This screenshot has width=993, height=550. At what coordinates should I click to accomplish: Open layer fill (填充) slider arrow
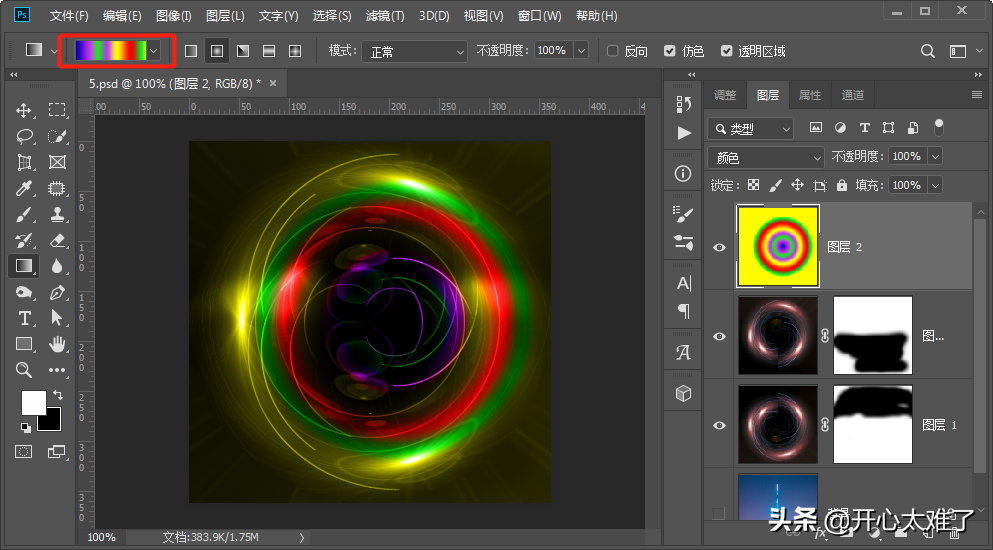[935, 185]
